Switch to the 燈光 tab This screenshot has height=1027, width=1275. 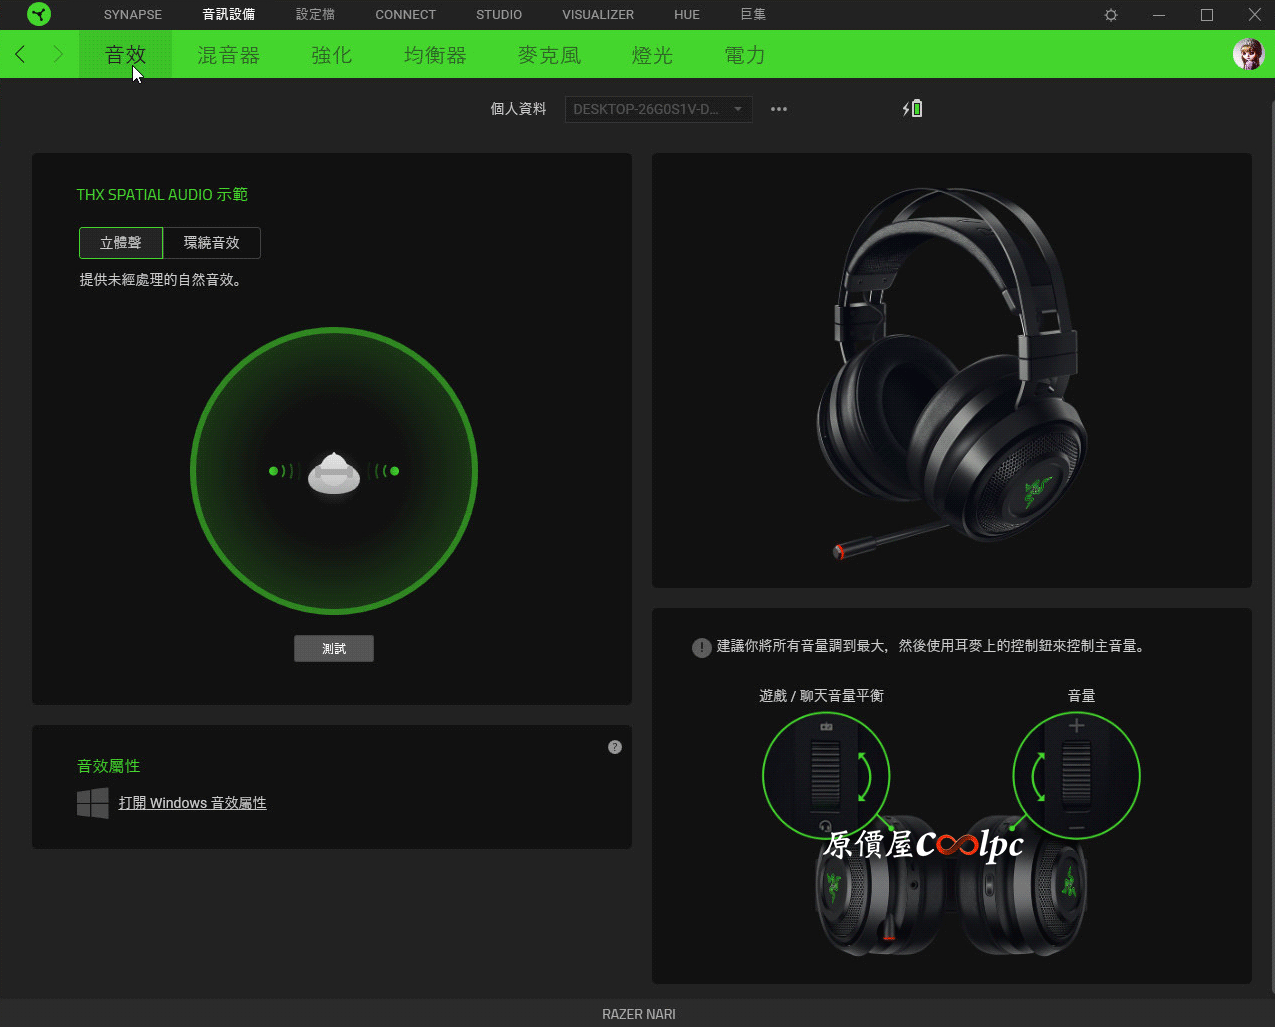point(653,55)
